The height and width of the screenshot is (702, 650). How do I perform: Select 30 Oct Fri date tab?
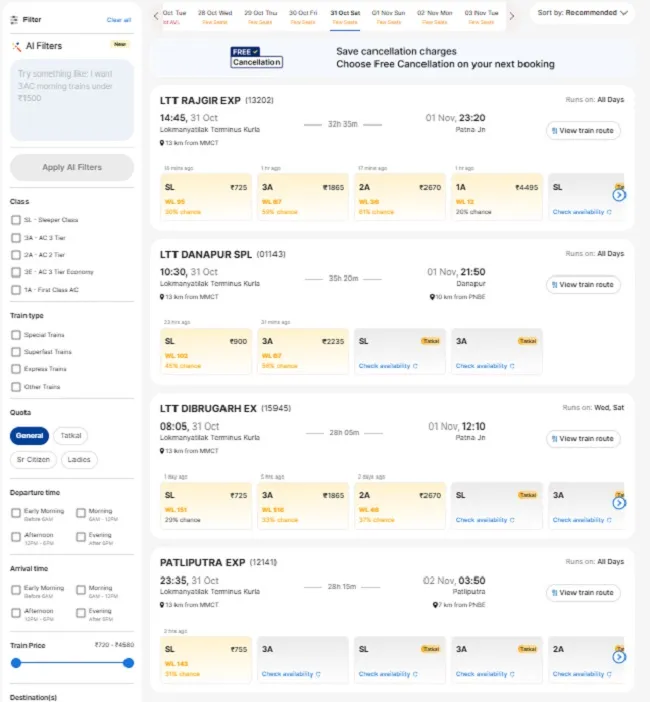tap(303, 17)
